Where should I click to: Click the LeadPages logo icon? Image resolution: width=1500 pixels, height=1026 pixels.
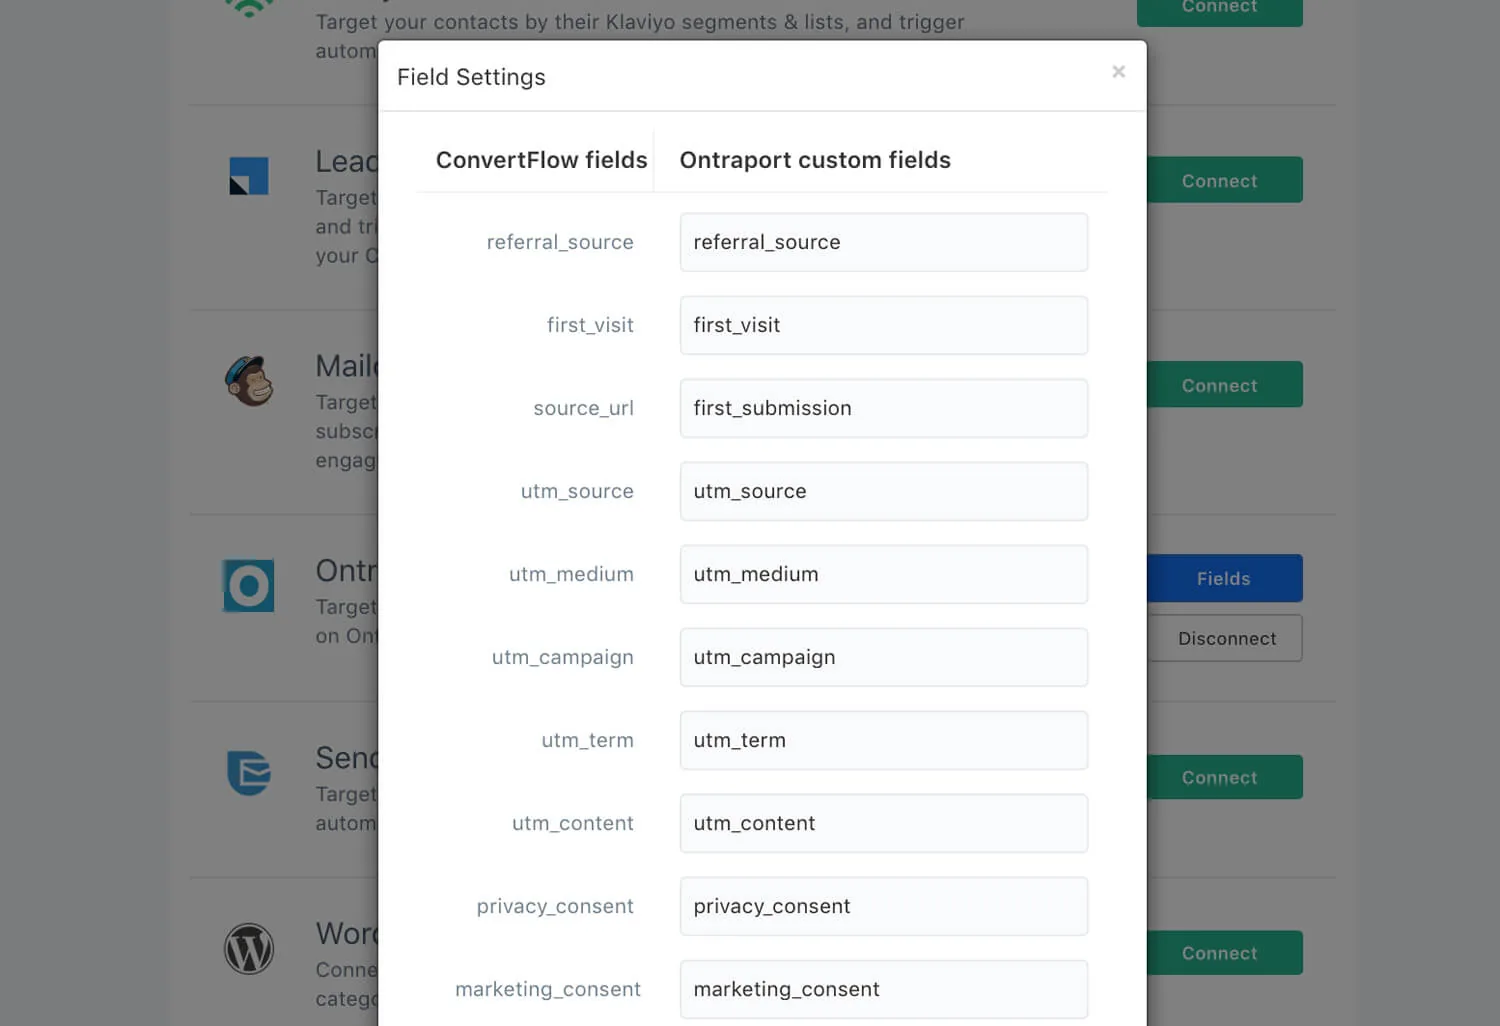click(249, 176)
